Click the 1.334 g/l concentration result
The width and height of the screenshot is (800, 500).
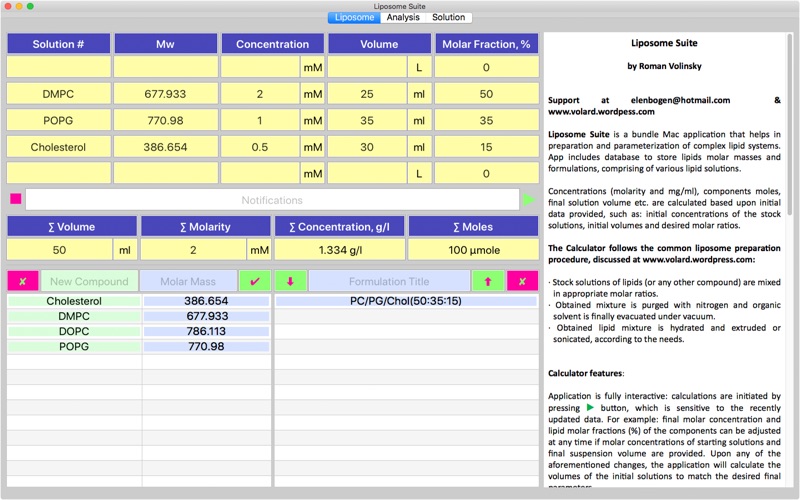coord(340,250)
